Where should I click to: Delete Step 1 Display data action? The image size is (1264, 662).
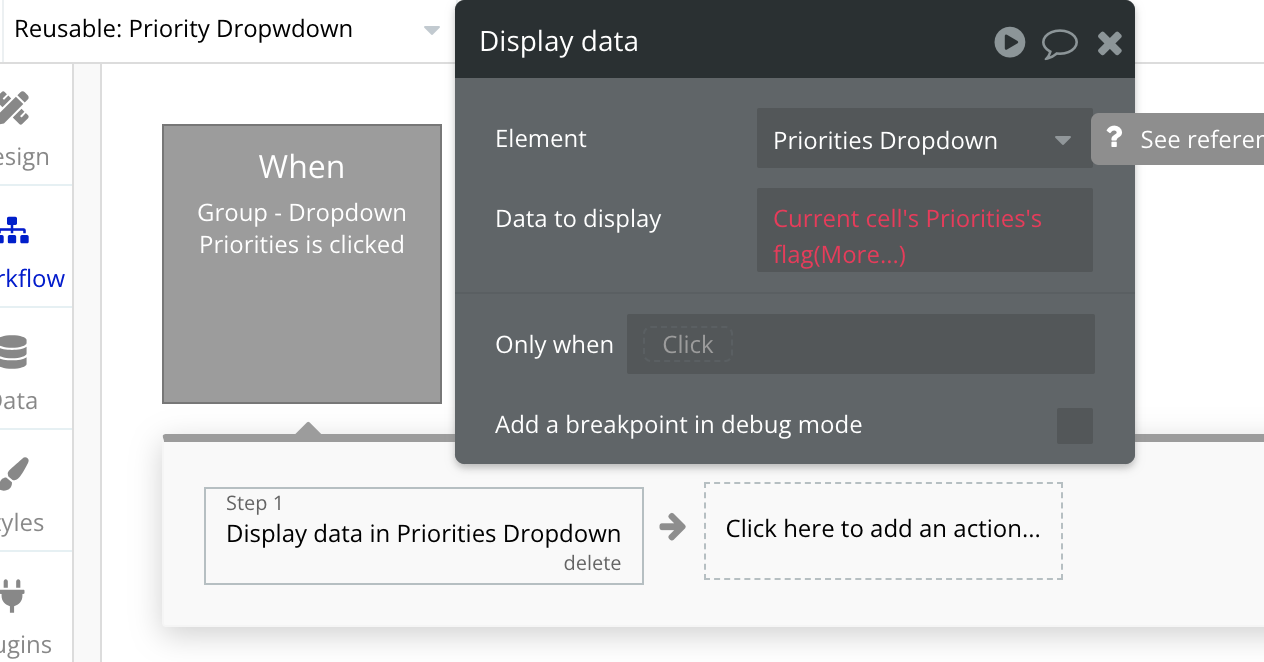pos(592,563)
